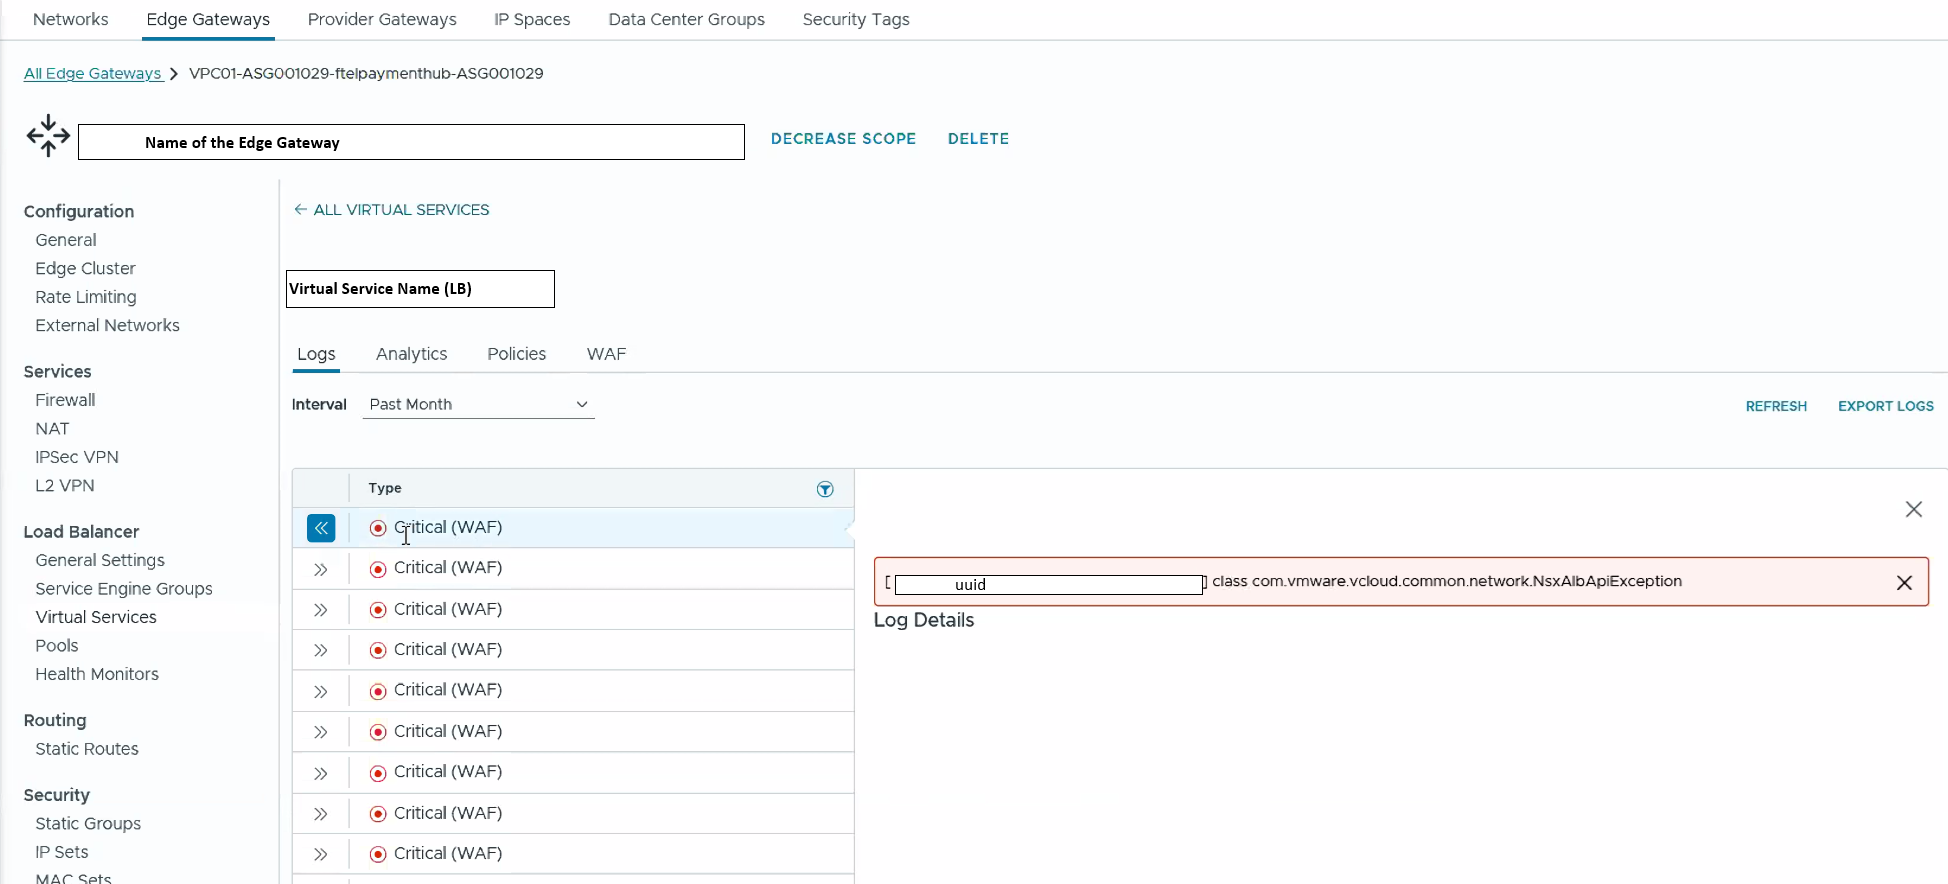The image size is (1948, 884).
Task: Expand the sixth Critical (WAF) log row
Action: coord(321,732)
